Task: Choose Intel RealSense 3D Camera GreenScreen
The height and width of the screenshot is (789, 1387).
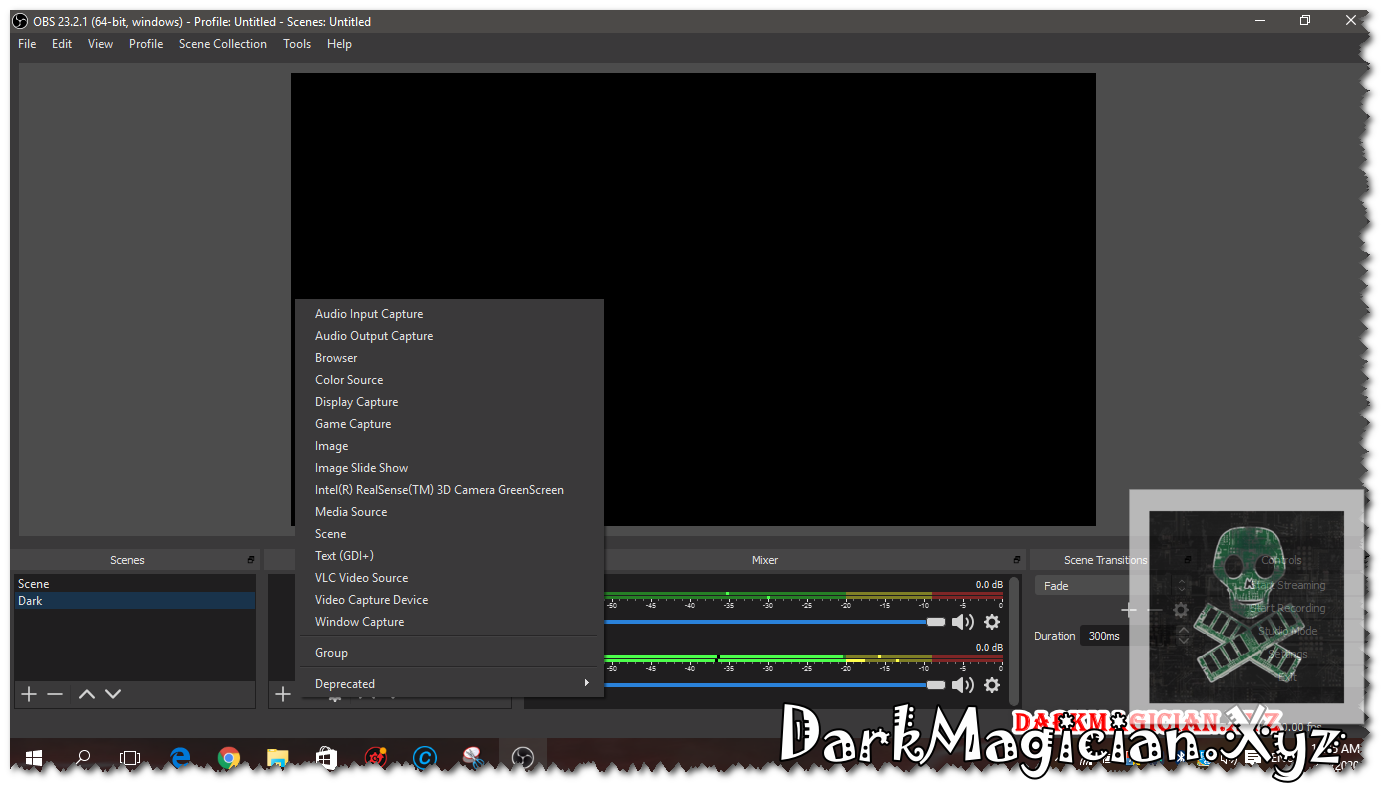Action: tap(449, 490)
